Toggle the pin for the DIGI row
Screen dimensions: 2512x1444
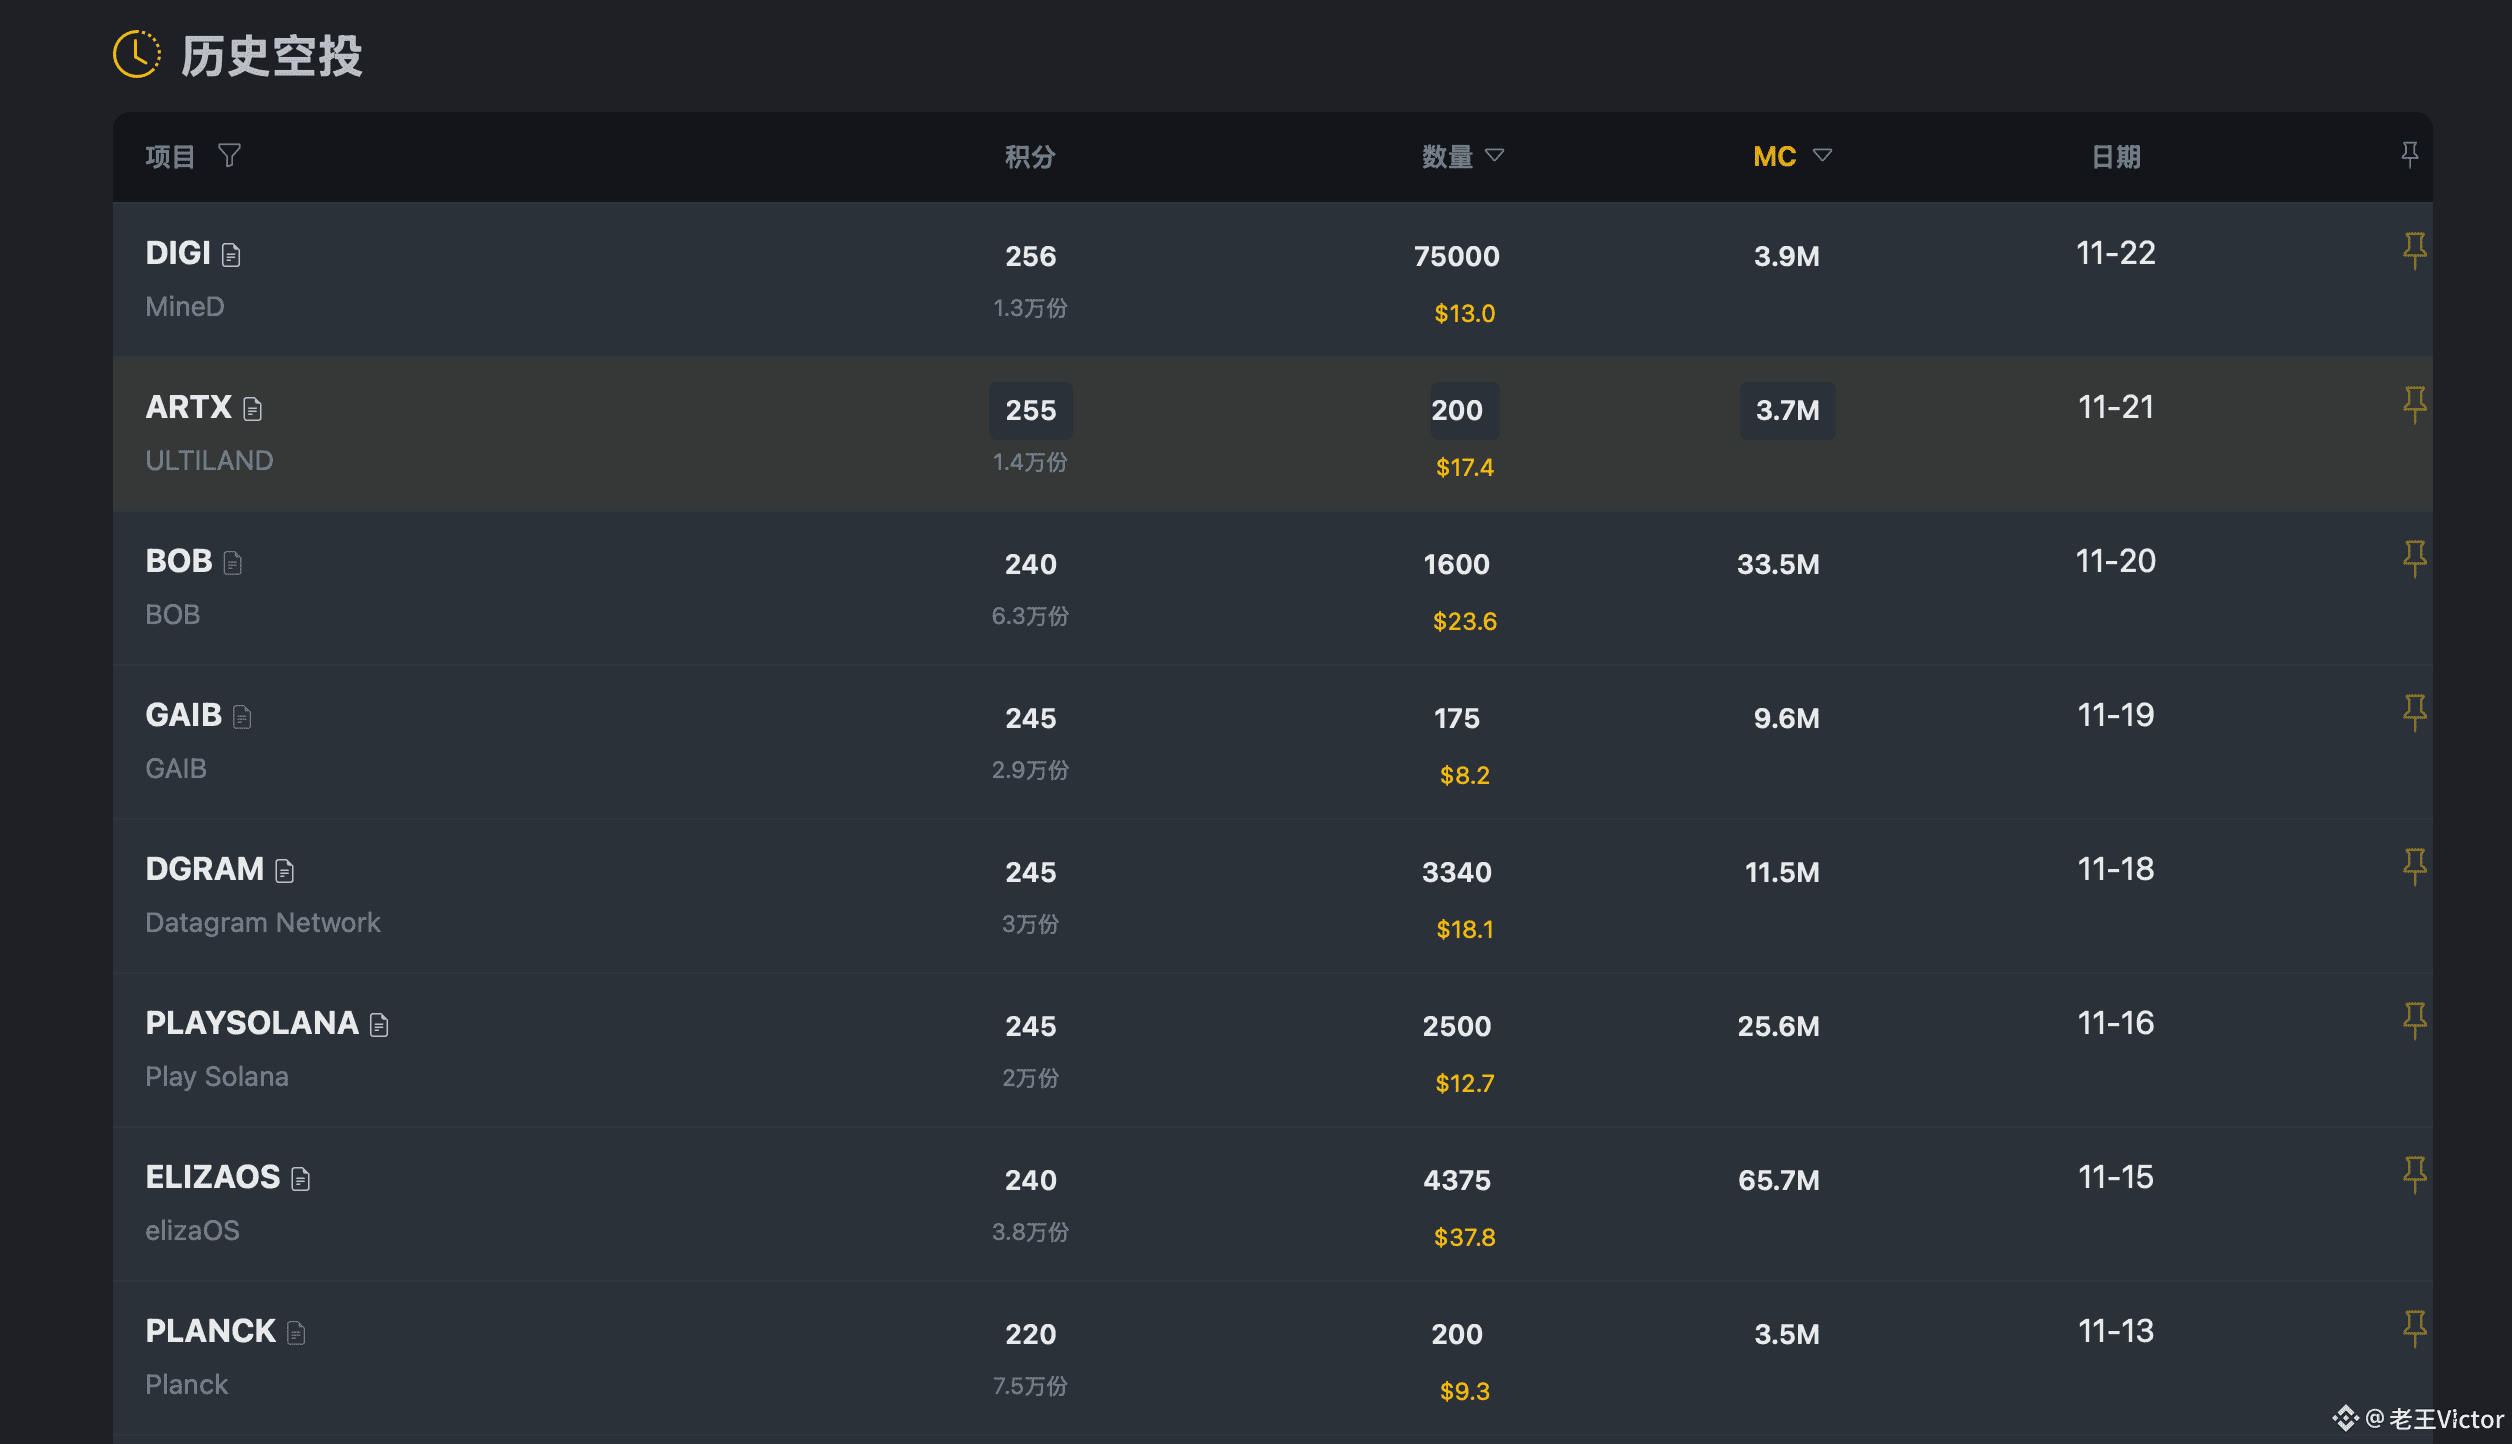point(2414,251)
